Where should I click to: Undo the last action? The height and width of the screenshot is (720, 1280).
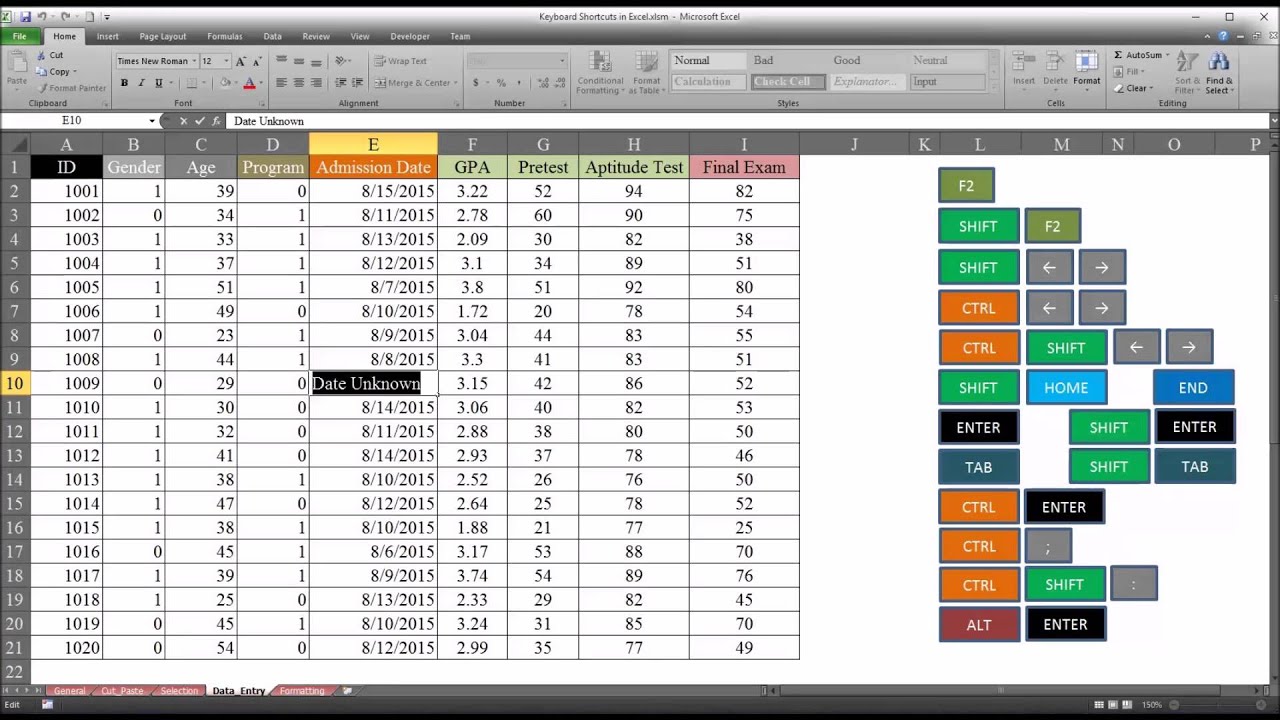[41, 17]
